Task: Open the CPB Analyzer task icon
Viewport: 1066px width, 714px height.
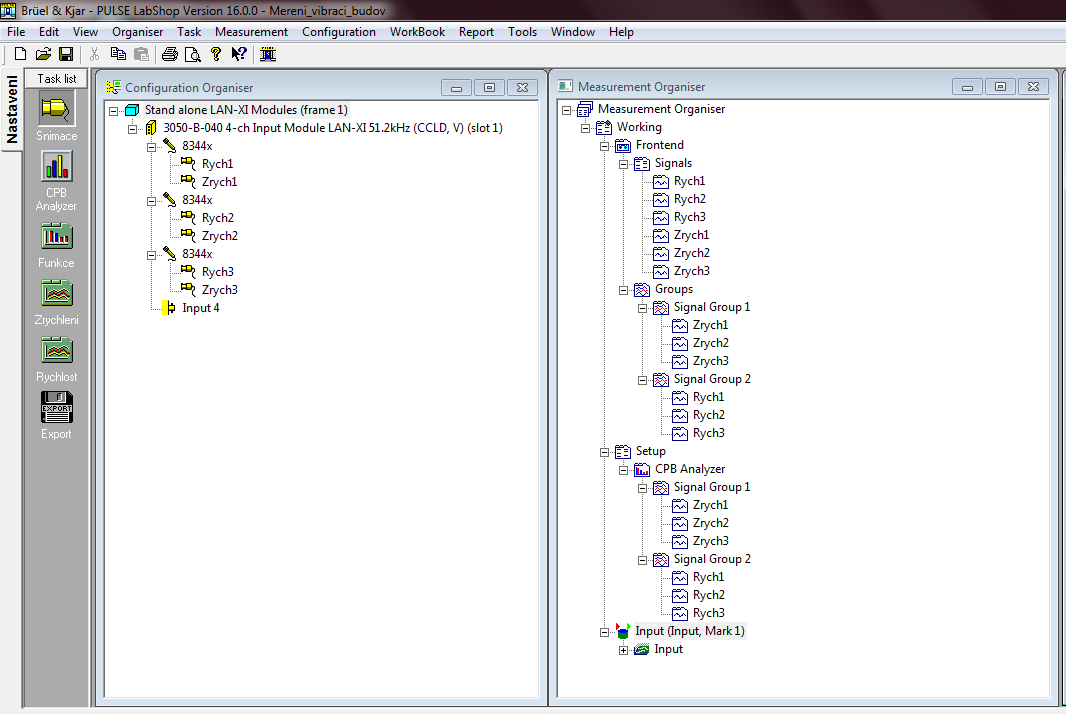Action: [x=56, y=167]
